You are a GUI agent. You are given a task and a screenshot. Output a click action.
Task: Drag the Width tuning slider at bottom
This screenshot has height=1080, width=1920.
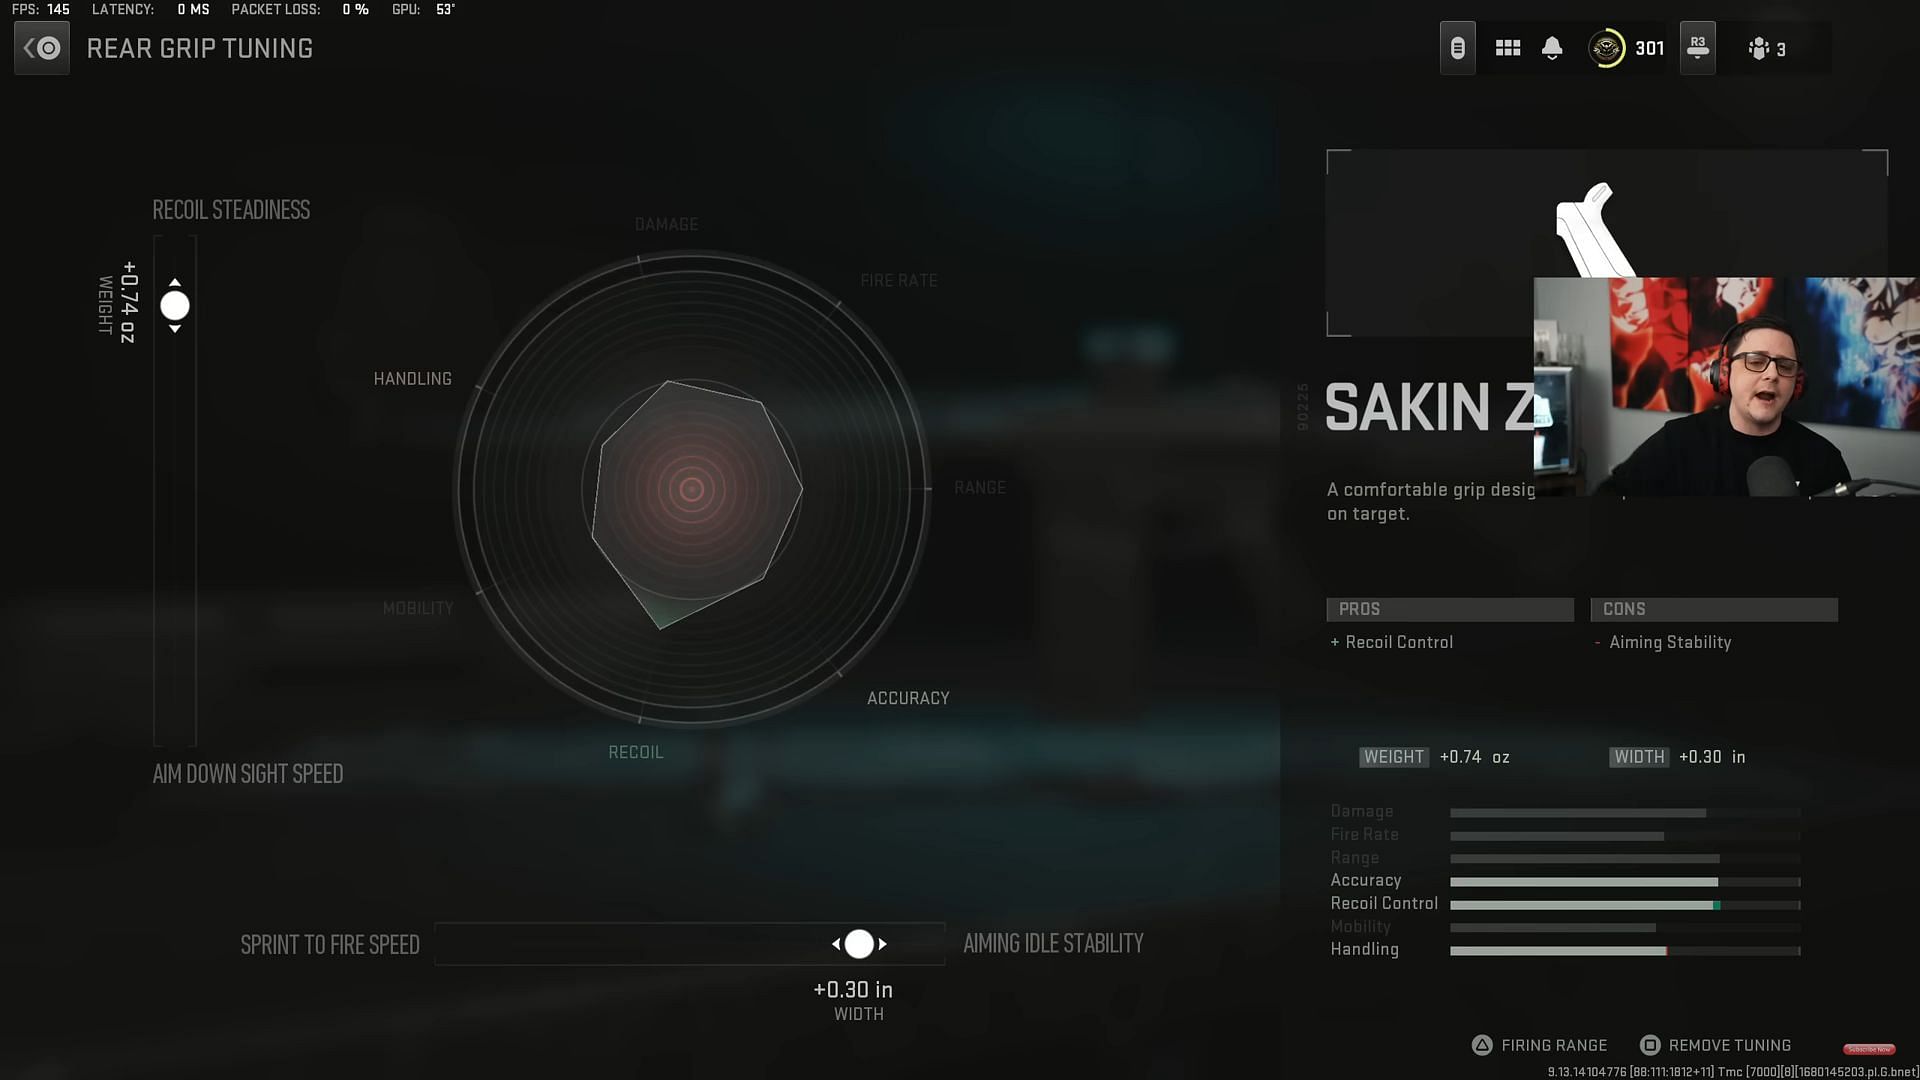[x=858, y=944]
